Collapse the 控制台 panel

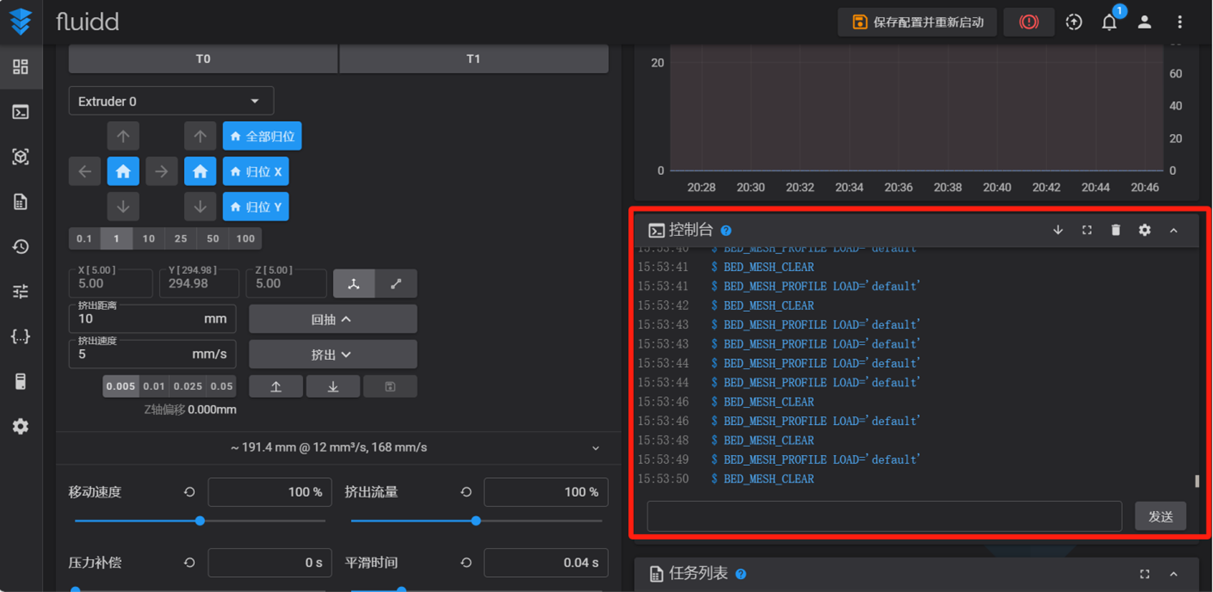coord(1174,230)
